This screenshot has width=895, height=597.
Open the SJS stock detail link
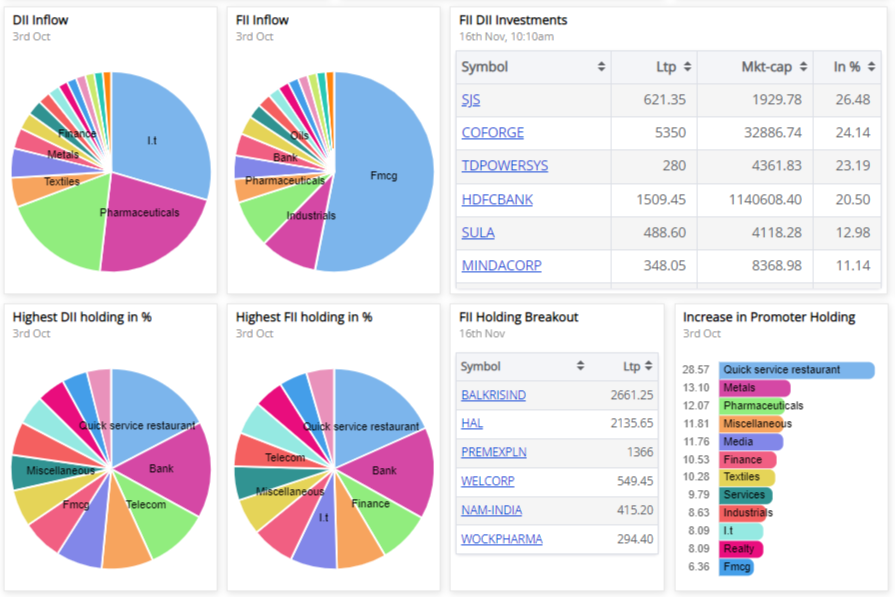(470, 99)
